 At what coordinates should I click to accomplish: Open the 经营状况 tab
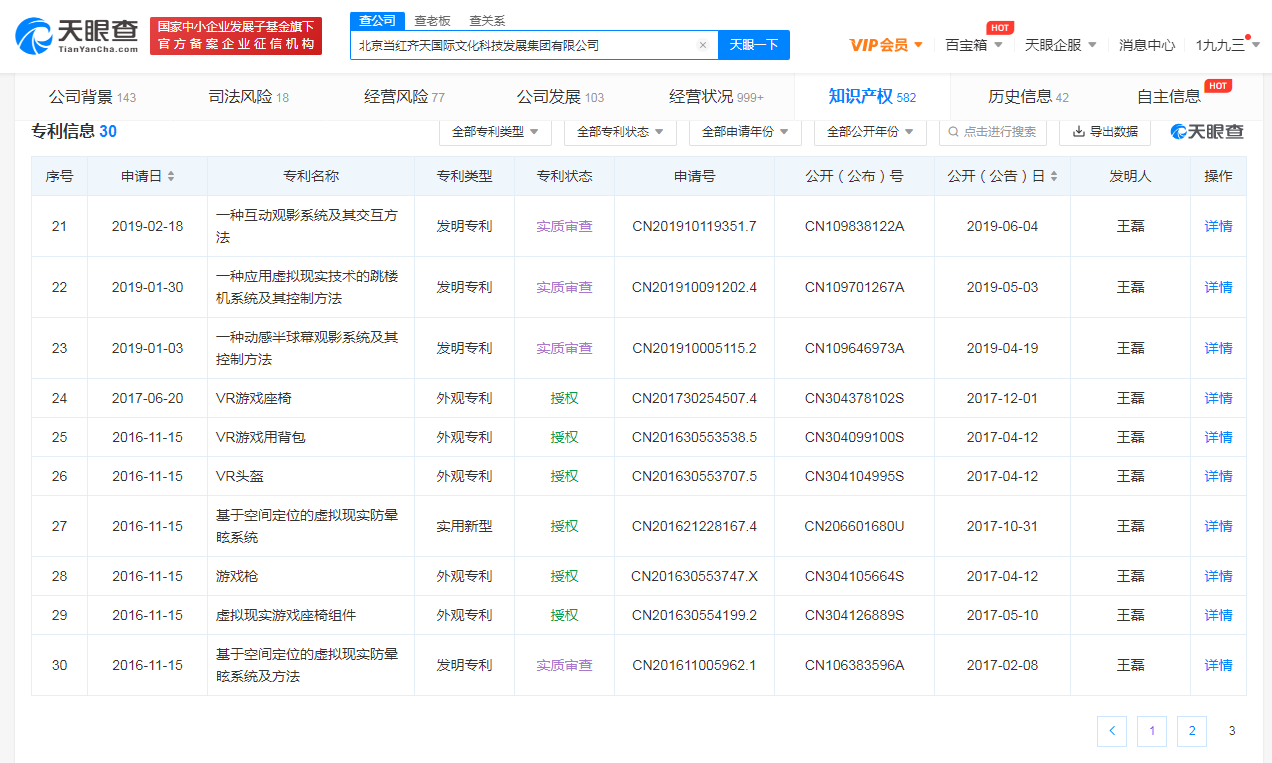click(x=716, y=97)
